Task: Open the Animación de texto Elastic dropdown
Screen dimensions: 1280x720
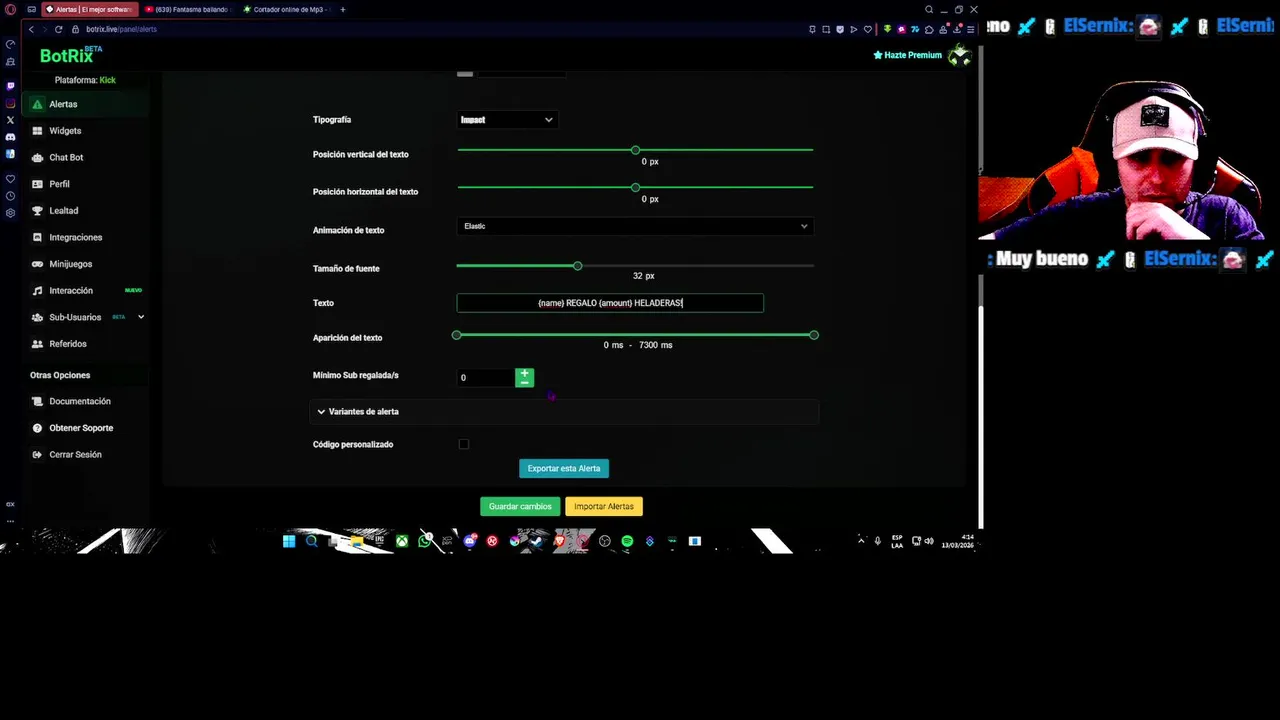Action: (x=635, y=226)
